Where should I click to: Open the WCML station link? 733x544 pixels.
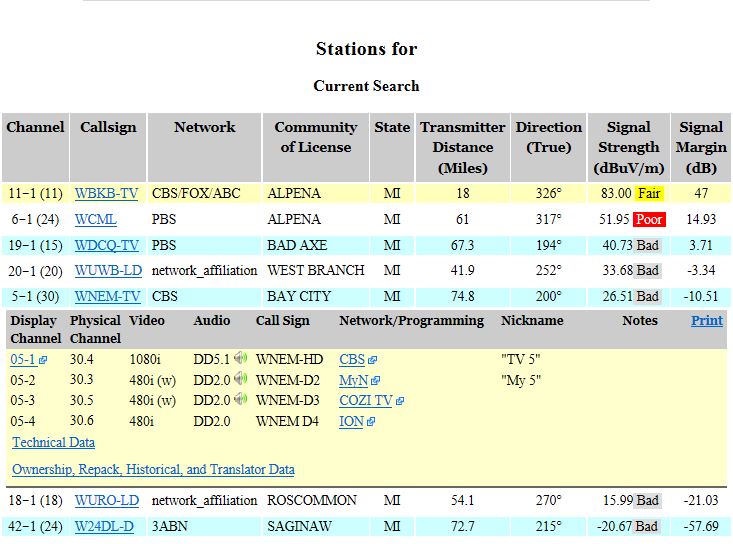pos(96,219)
